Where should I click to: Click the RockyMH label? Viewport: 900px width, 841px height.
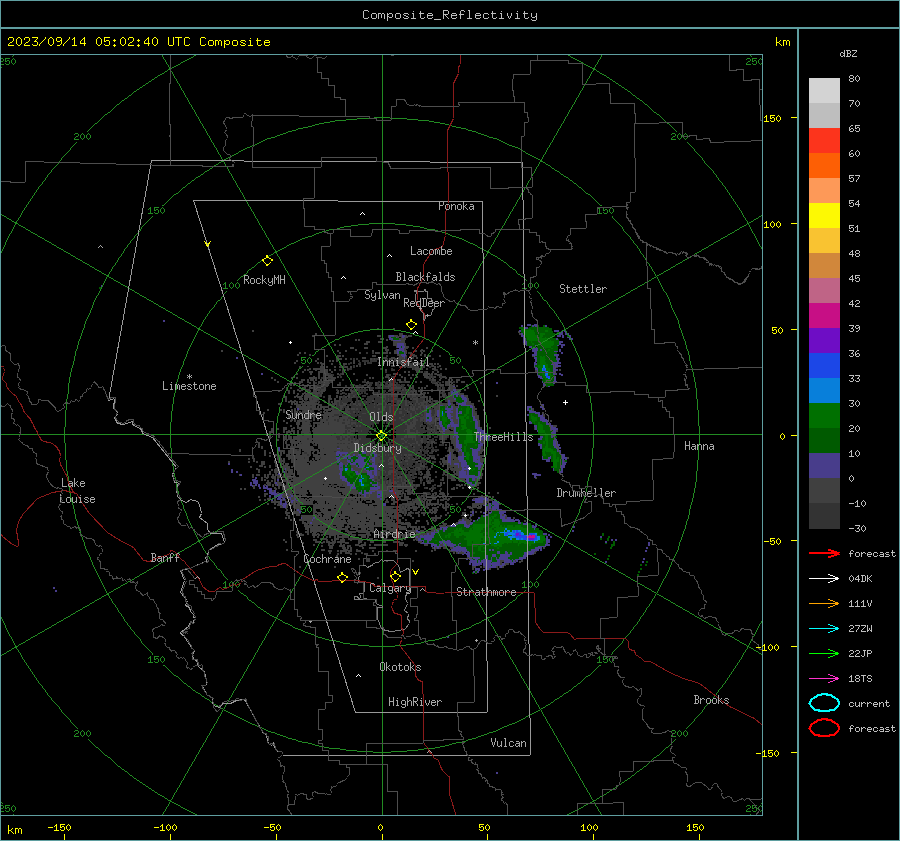(x=264, y=280)
